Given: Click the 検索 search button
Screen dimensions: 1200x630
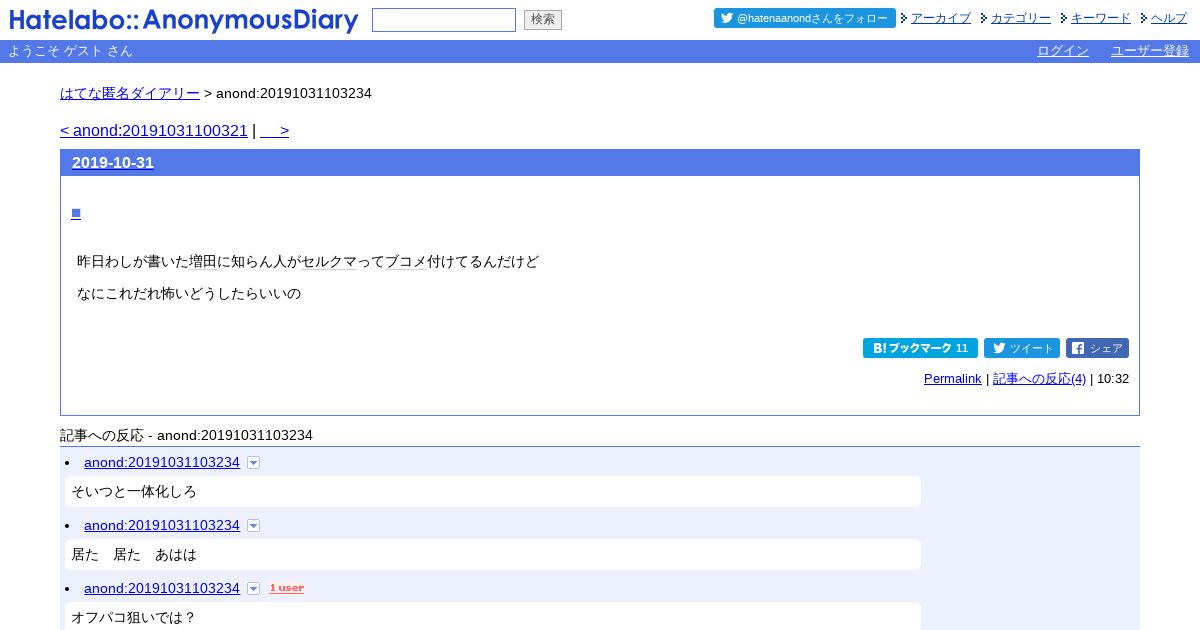Looking at the screenshot, I should point(543,20).
